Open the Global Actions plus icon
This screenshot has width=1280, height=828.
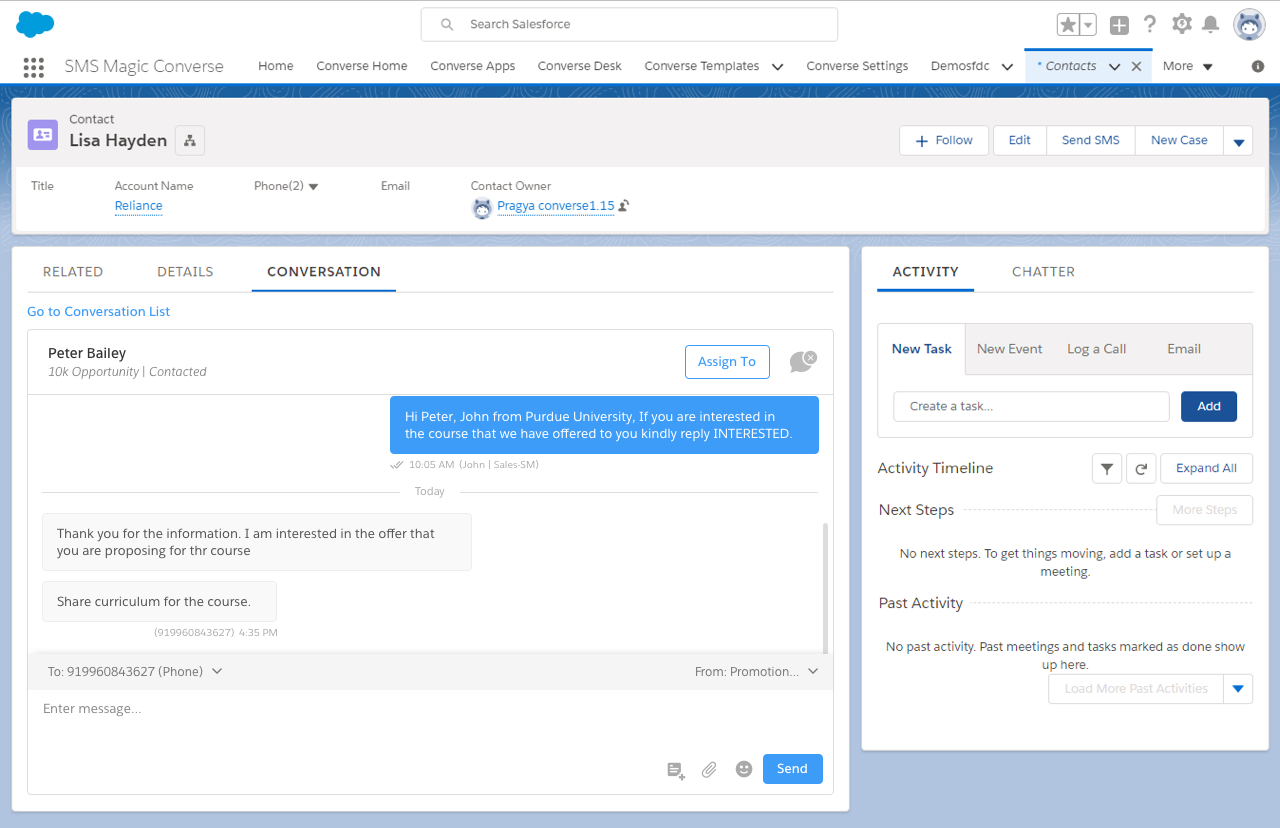pos(1119,25)
